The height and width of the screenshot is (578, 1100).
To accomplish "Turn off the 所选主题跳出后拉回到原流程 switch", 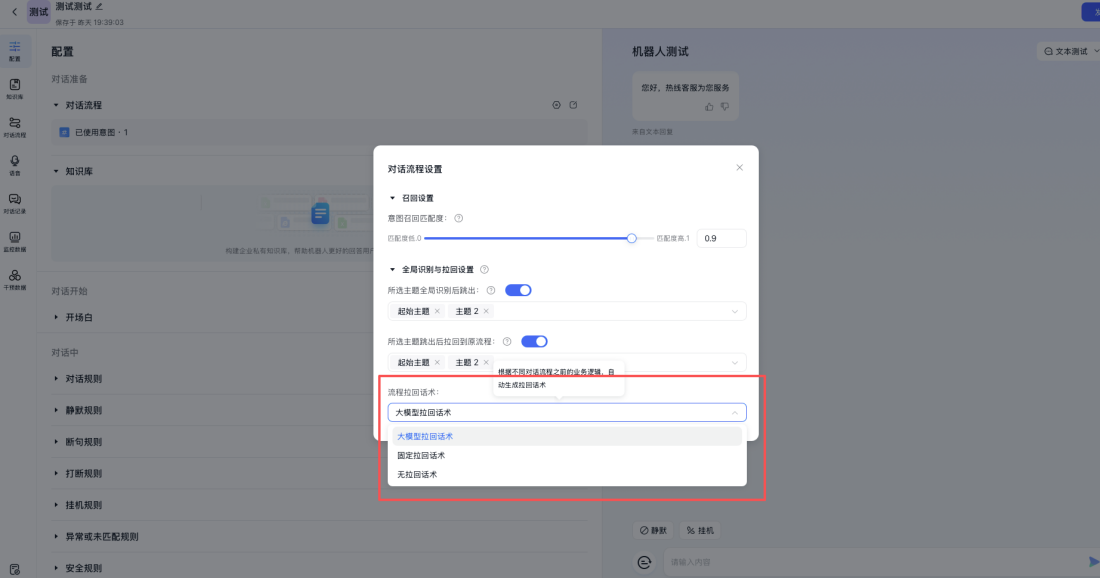I will (x=534, y=341).
